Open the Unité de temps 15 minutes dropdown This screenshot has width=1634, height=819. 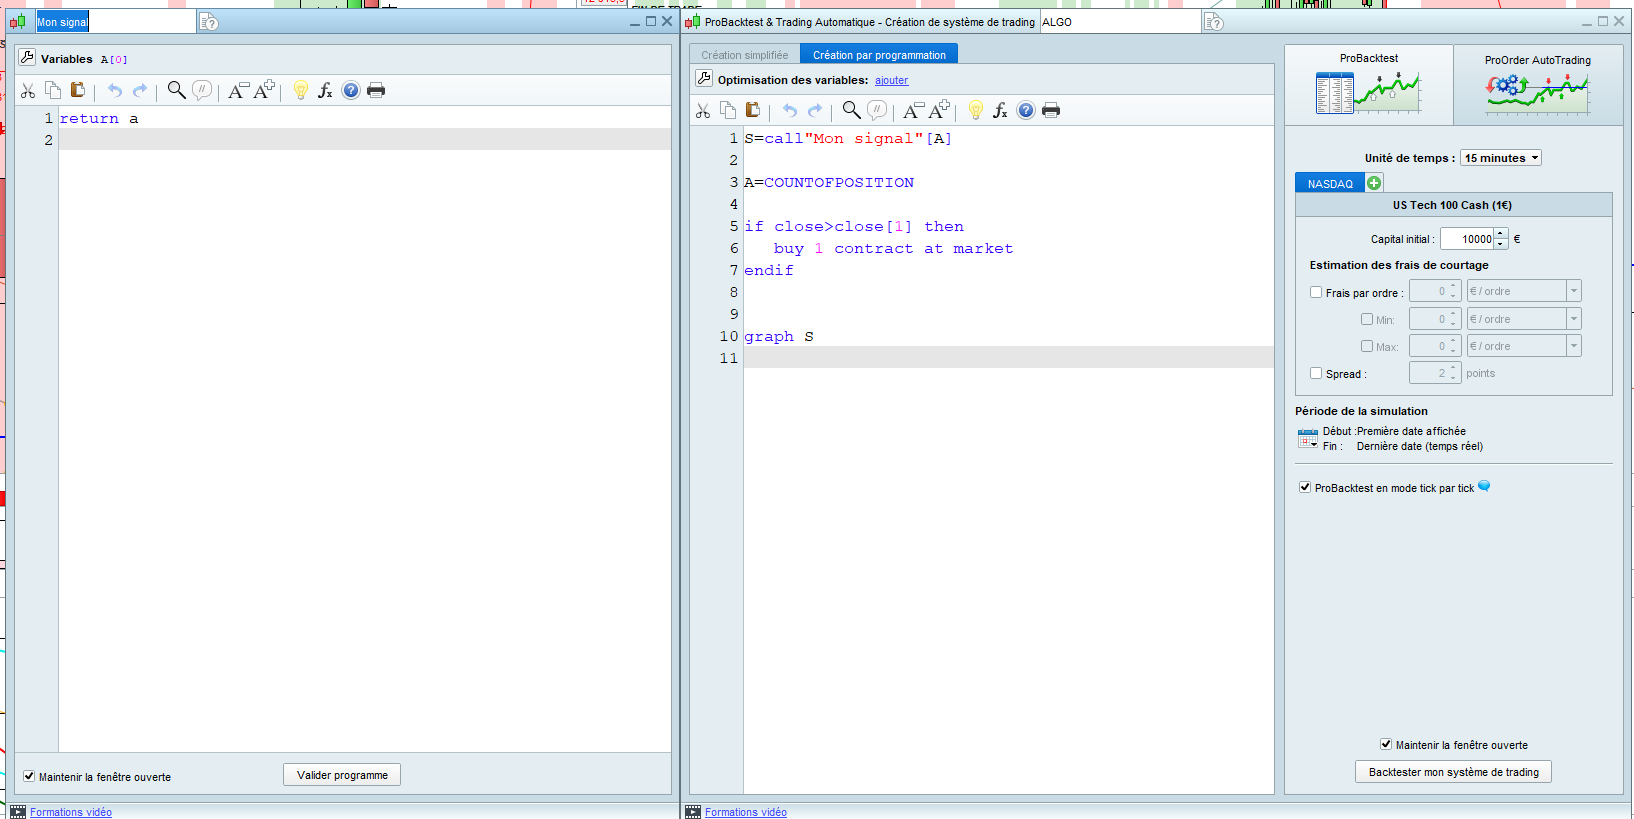pos(1501,158)
